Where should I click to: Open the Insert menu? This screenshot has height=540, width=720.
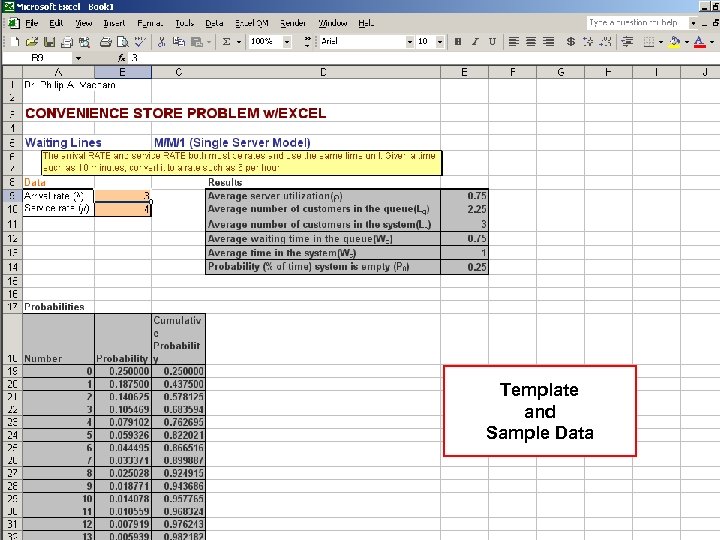click(114, 23)
